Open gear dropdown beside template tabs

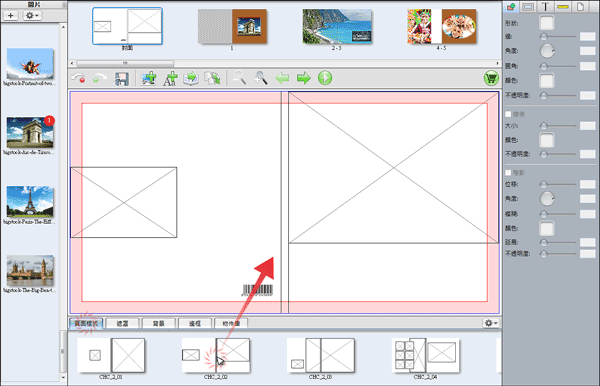pyautogui.click(x=491, y=323)
